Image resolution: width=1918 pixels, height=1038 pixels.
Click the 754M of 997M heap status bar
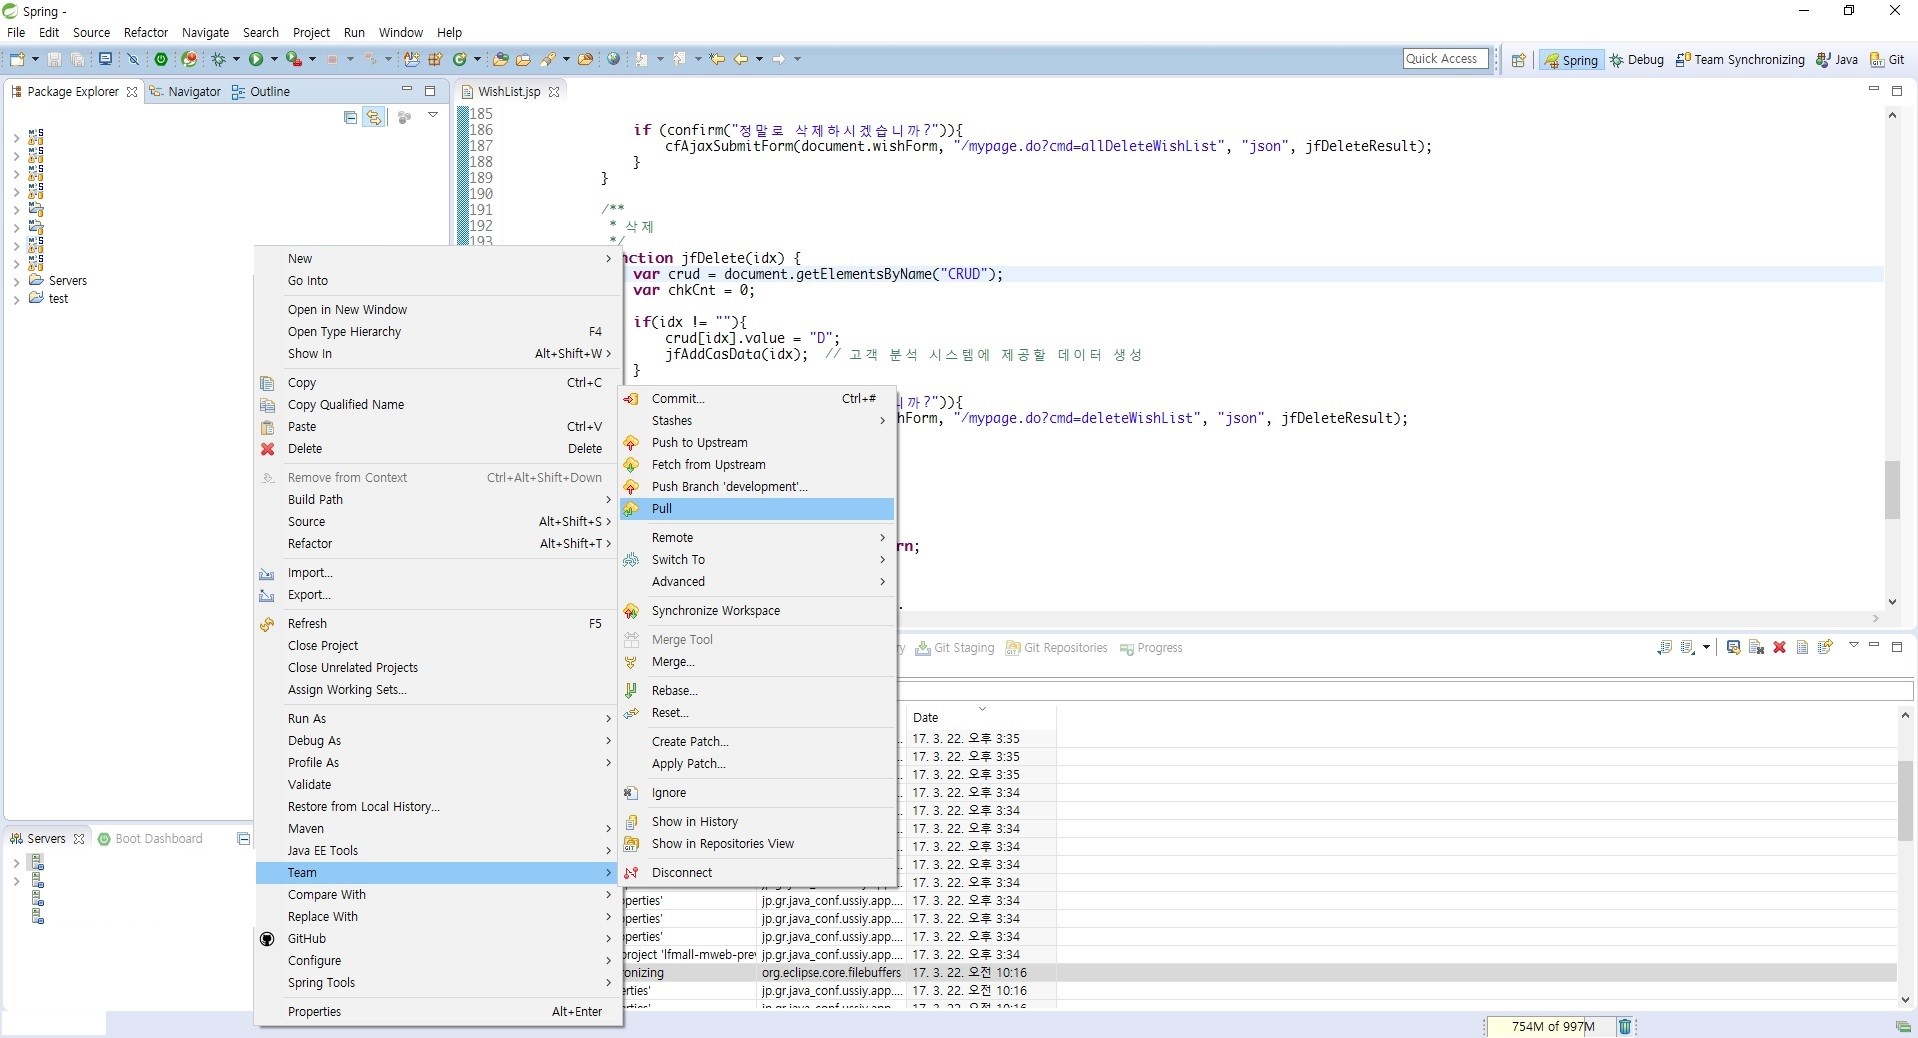(x=1551, y=1027)
